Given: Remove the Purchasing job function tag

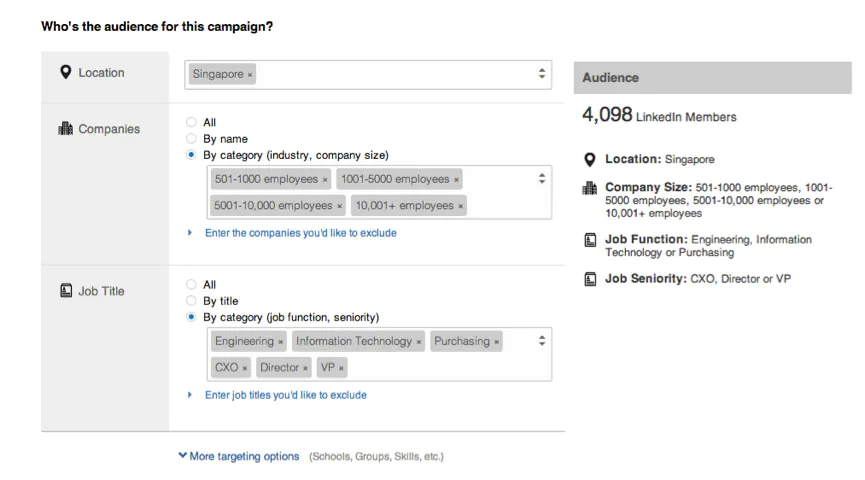Looking at the screenshot, I should 496,342.
